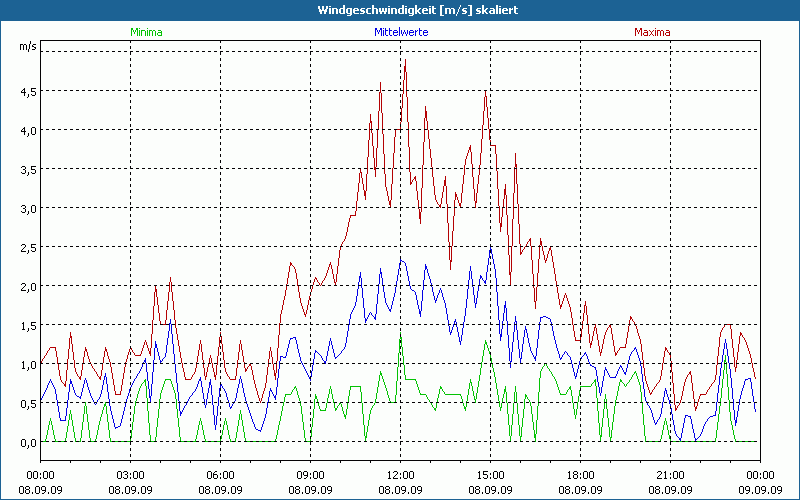Screen dimensions: 800x500
Task: Click the 03:00 time label
Action: point(131,476)
